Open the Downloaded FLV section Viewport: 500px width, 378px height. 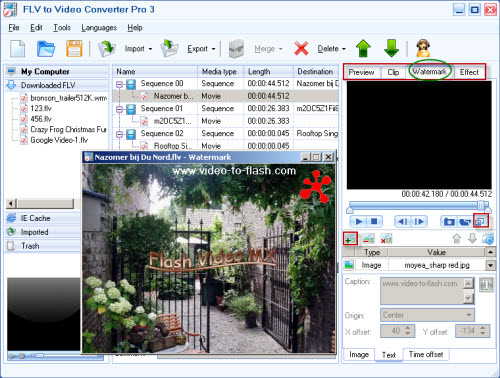(x=57, y=85)
